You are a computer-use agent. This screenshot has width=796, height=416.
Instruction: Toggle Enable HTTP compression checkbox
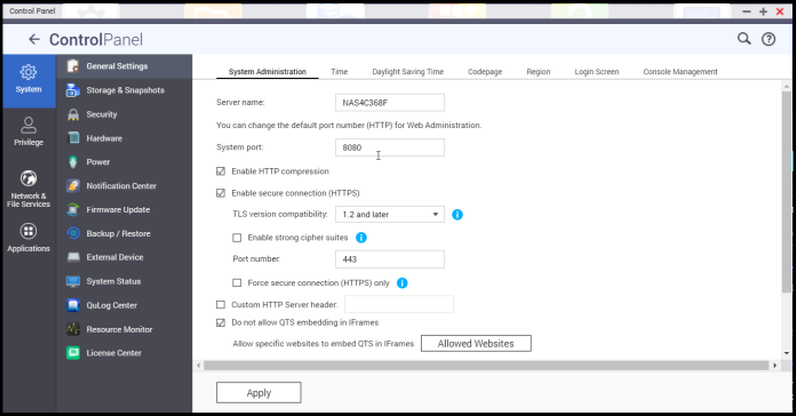tap(221, 171)
